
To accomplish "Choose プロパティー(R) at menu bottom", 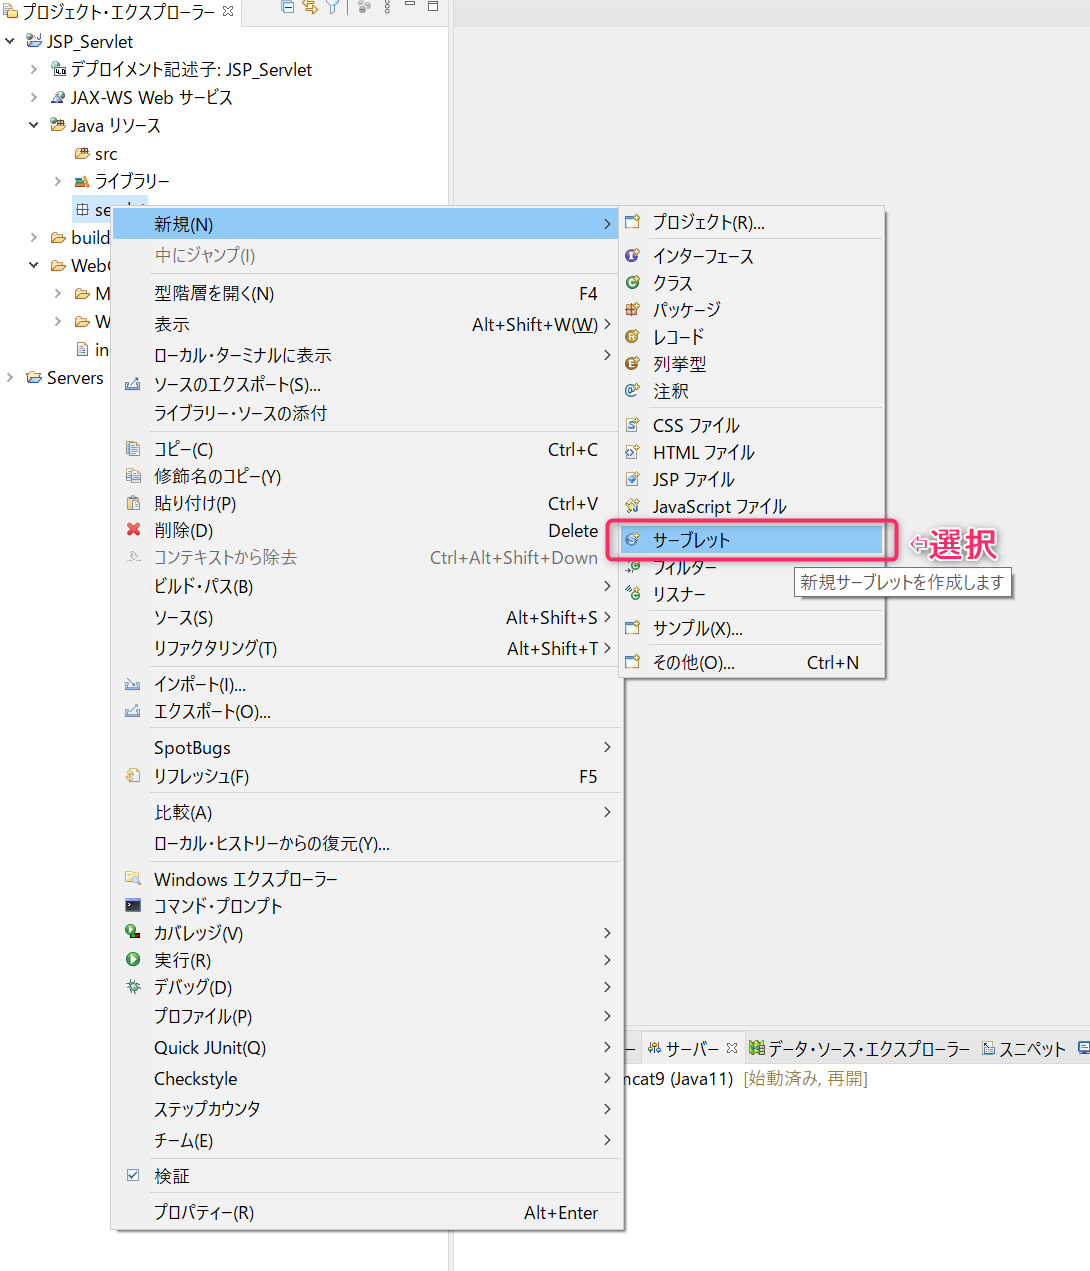I will click(x=367, y=1212).
